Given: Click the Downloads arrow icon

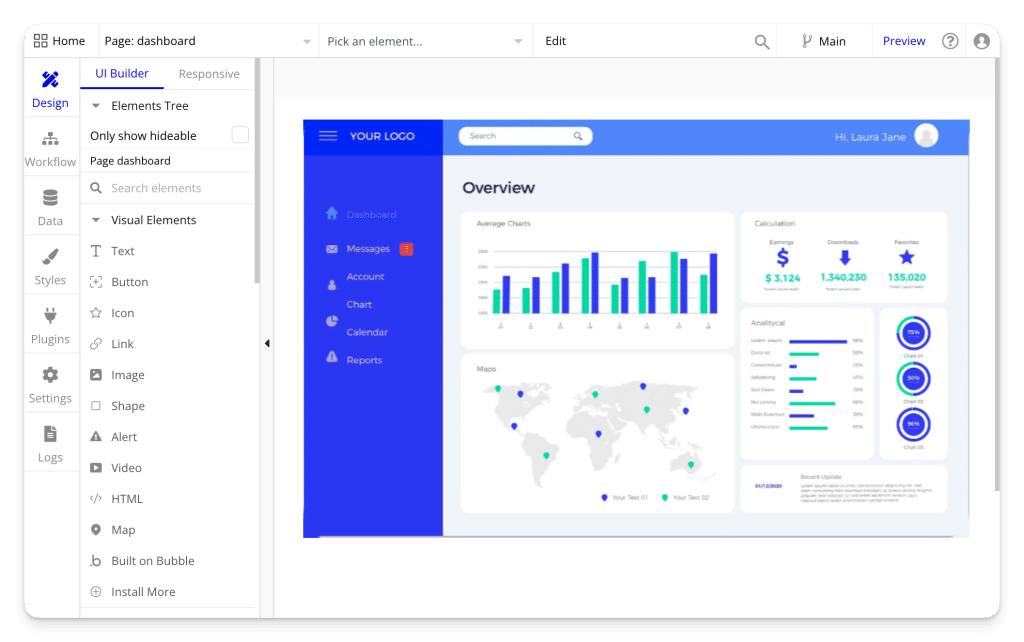Looking at the screenshot, I should pos(844,258).
